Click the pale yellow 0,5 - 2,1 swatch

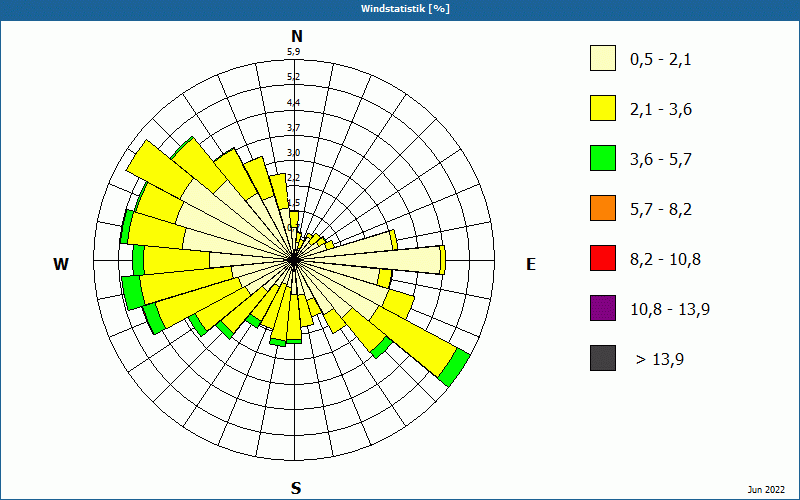click(x=603, y=58)
